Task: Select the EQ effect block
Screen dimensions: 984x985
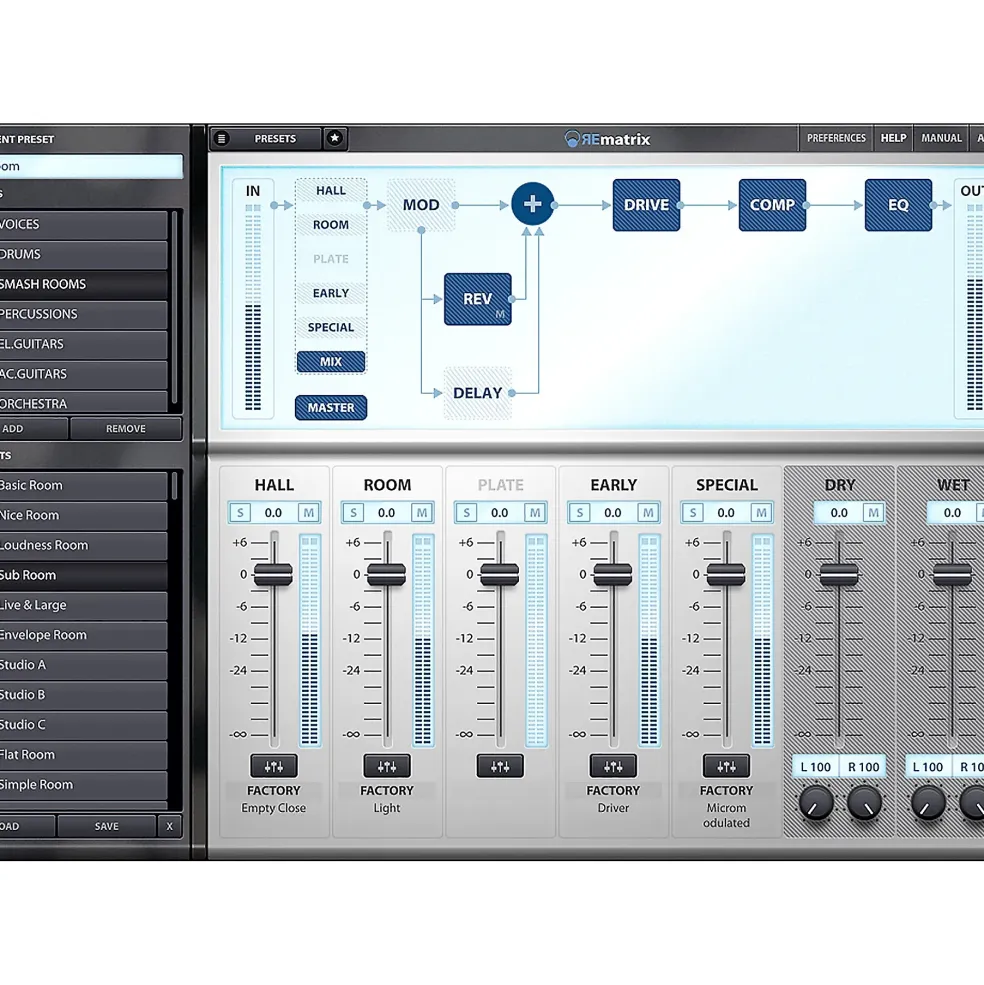Action: pyautogui.click(x=898, y=205)
